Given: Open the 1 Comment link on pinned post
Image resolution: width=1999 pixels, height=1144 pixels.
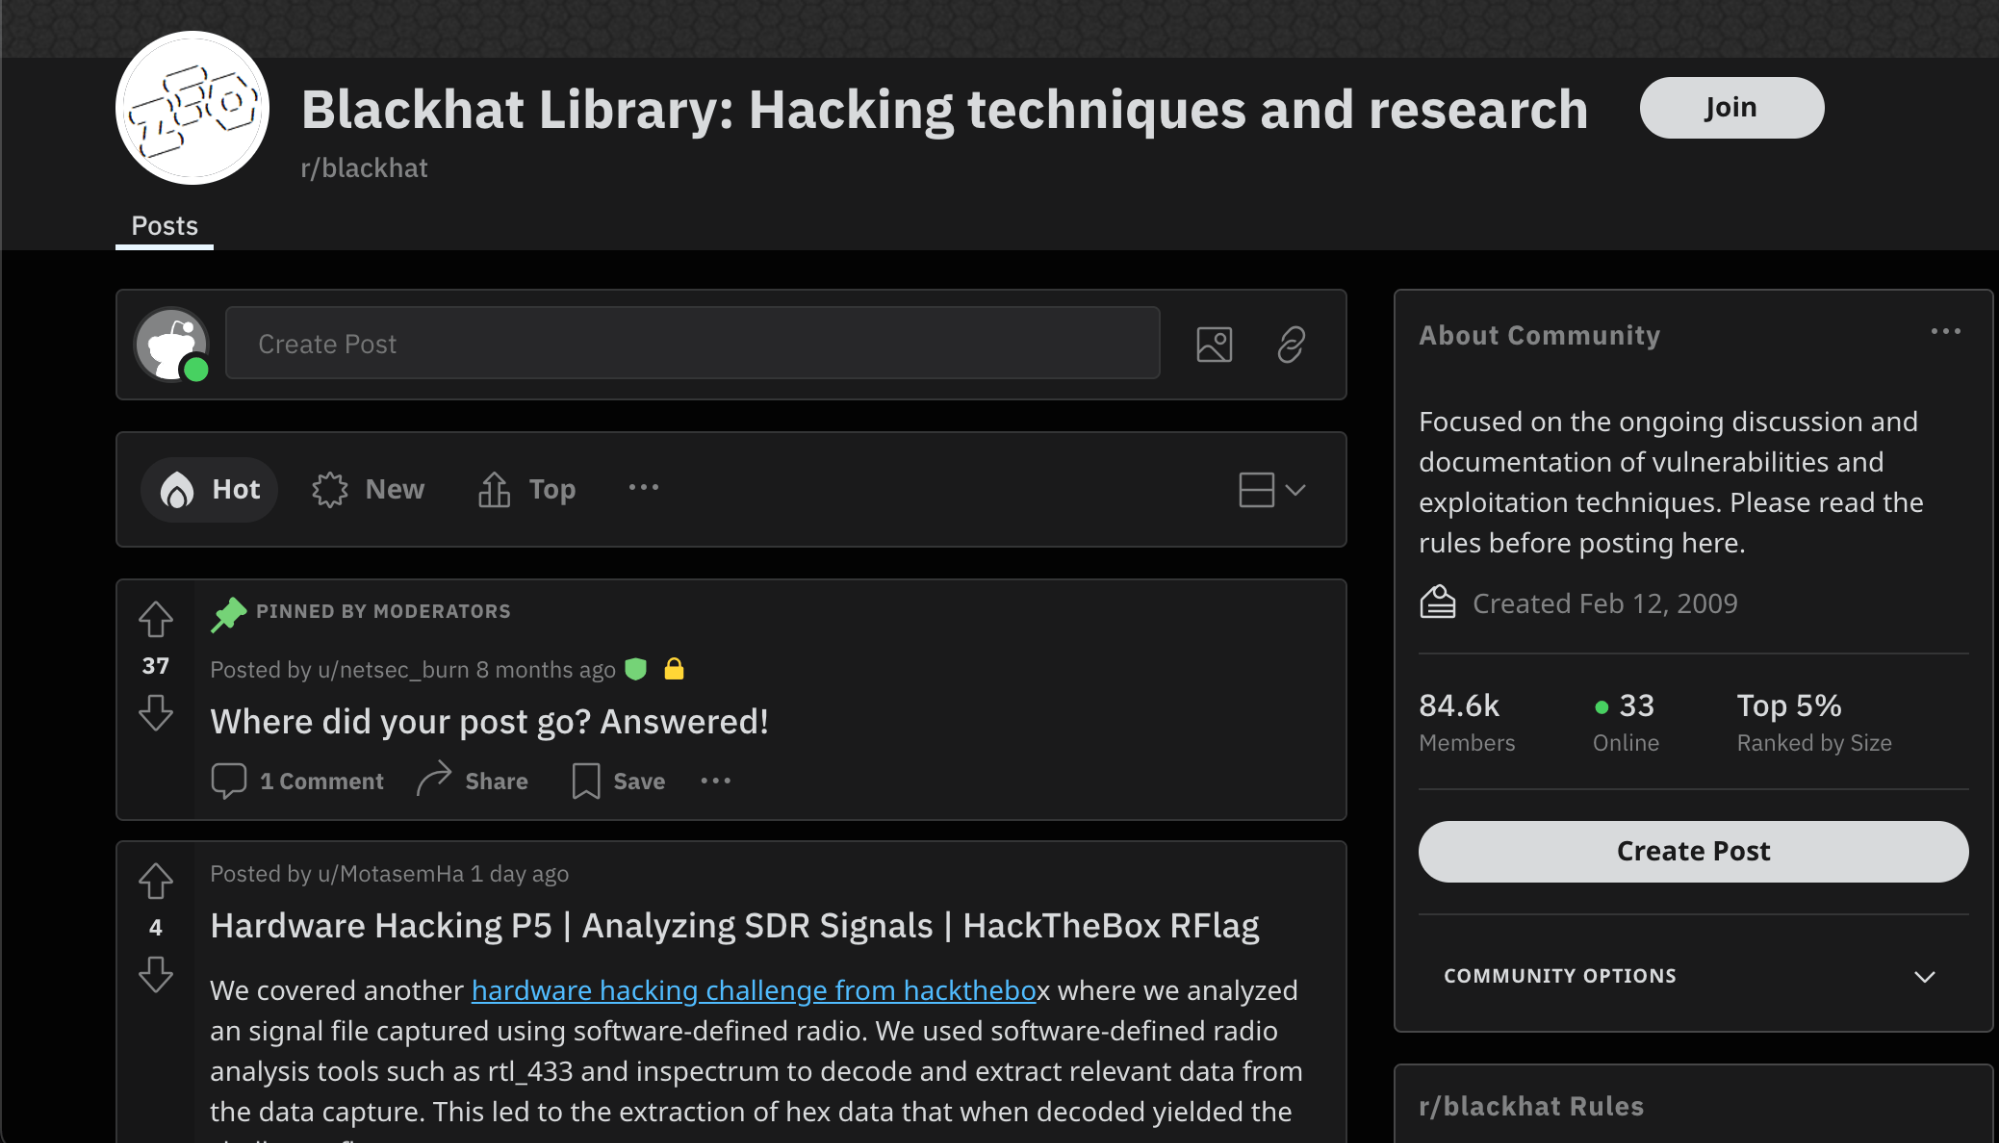Looking at the screenshot, I should pyautogui.click(x=297, y=781).
